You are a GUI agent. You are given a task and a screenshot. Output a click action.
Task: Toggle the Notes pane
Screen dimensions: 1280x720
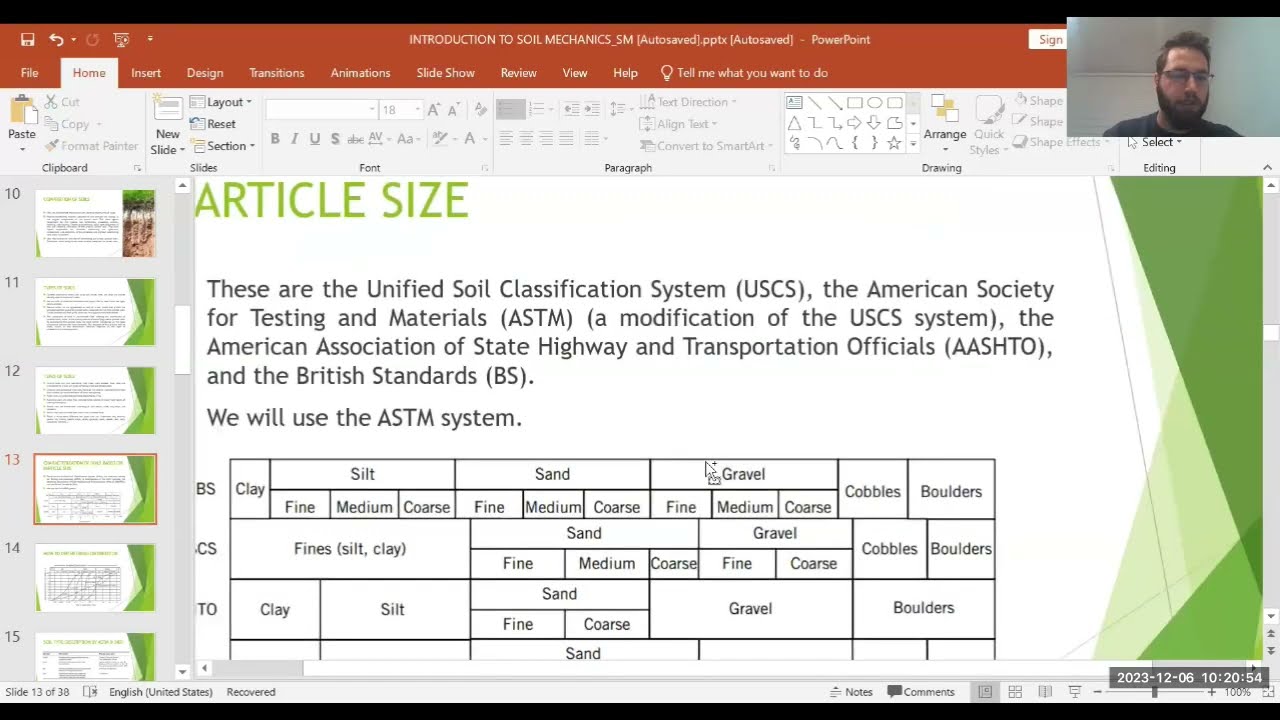click(851, 692)
